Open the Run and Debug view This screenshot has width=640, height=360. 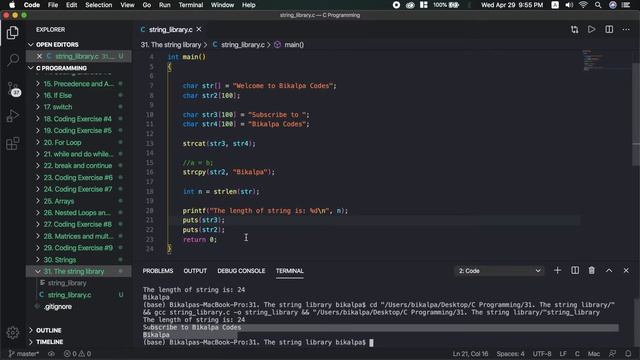point(13,116)
